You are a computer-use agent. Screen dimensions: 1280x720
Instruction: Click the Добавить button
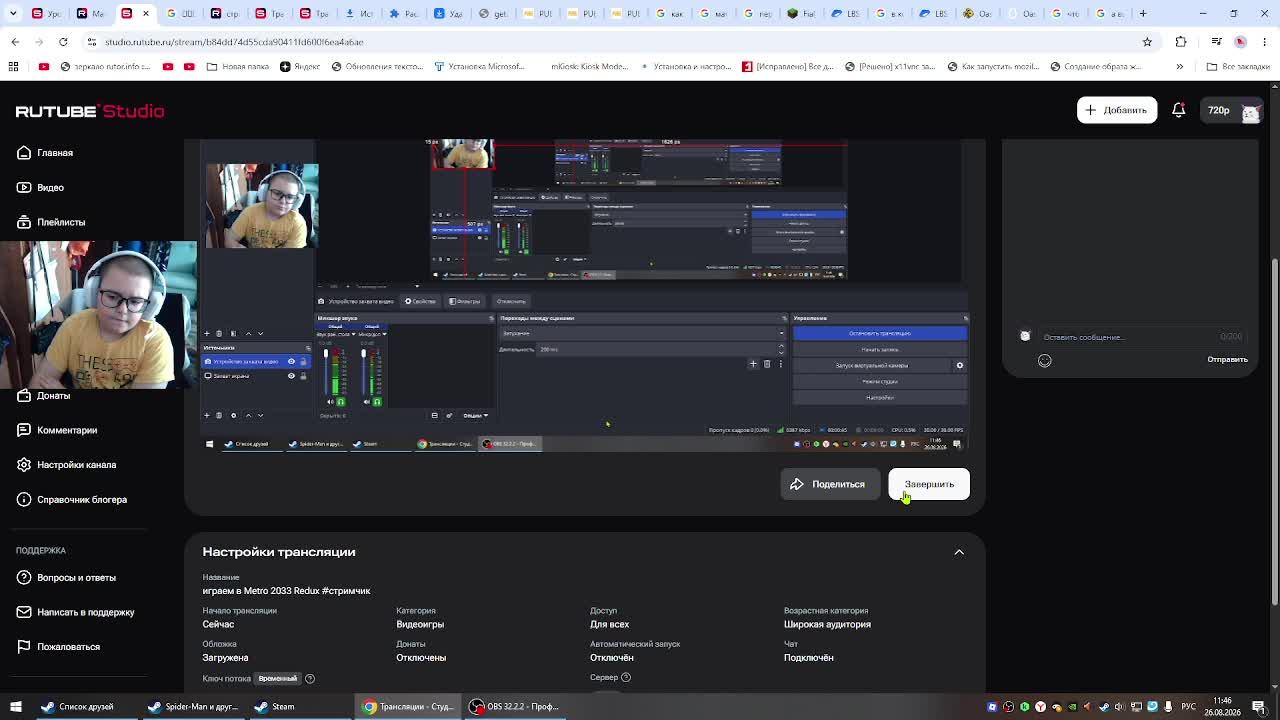(x=1117, y=110)
